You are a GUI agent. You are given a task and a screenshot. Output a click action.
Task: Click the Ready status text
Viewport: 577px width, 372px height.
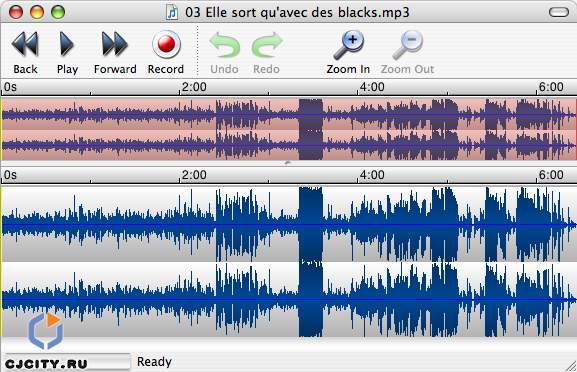coord(154,362)
